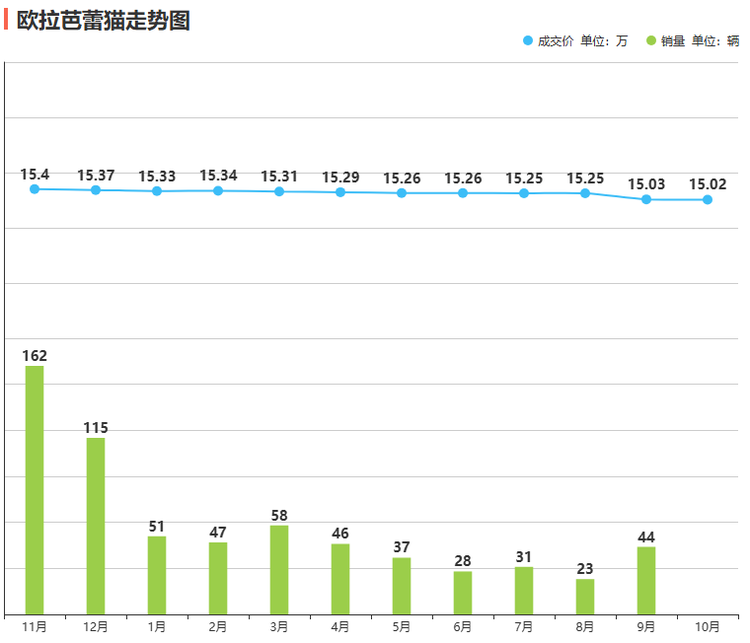The image size is (750, 643).
Task: Select the 2月 price point 15.34
Action: click(x=218, y=190)
